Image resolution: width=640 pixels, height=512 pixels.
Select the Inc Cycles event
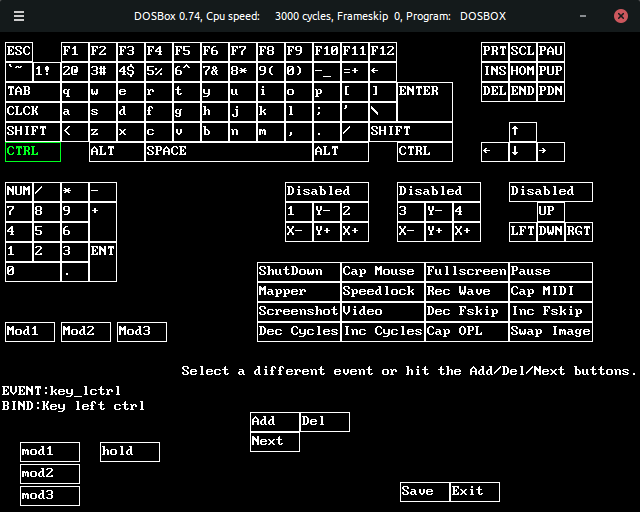383,332
